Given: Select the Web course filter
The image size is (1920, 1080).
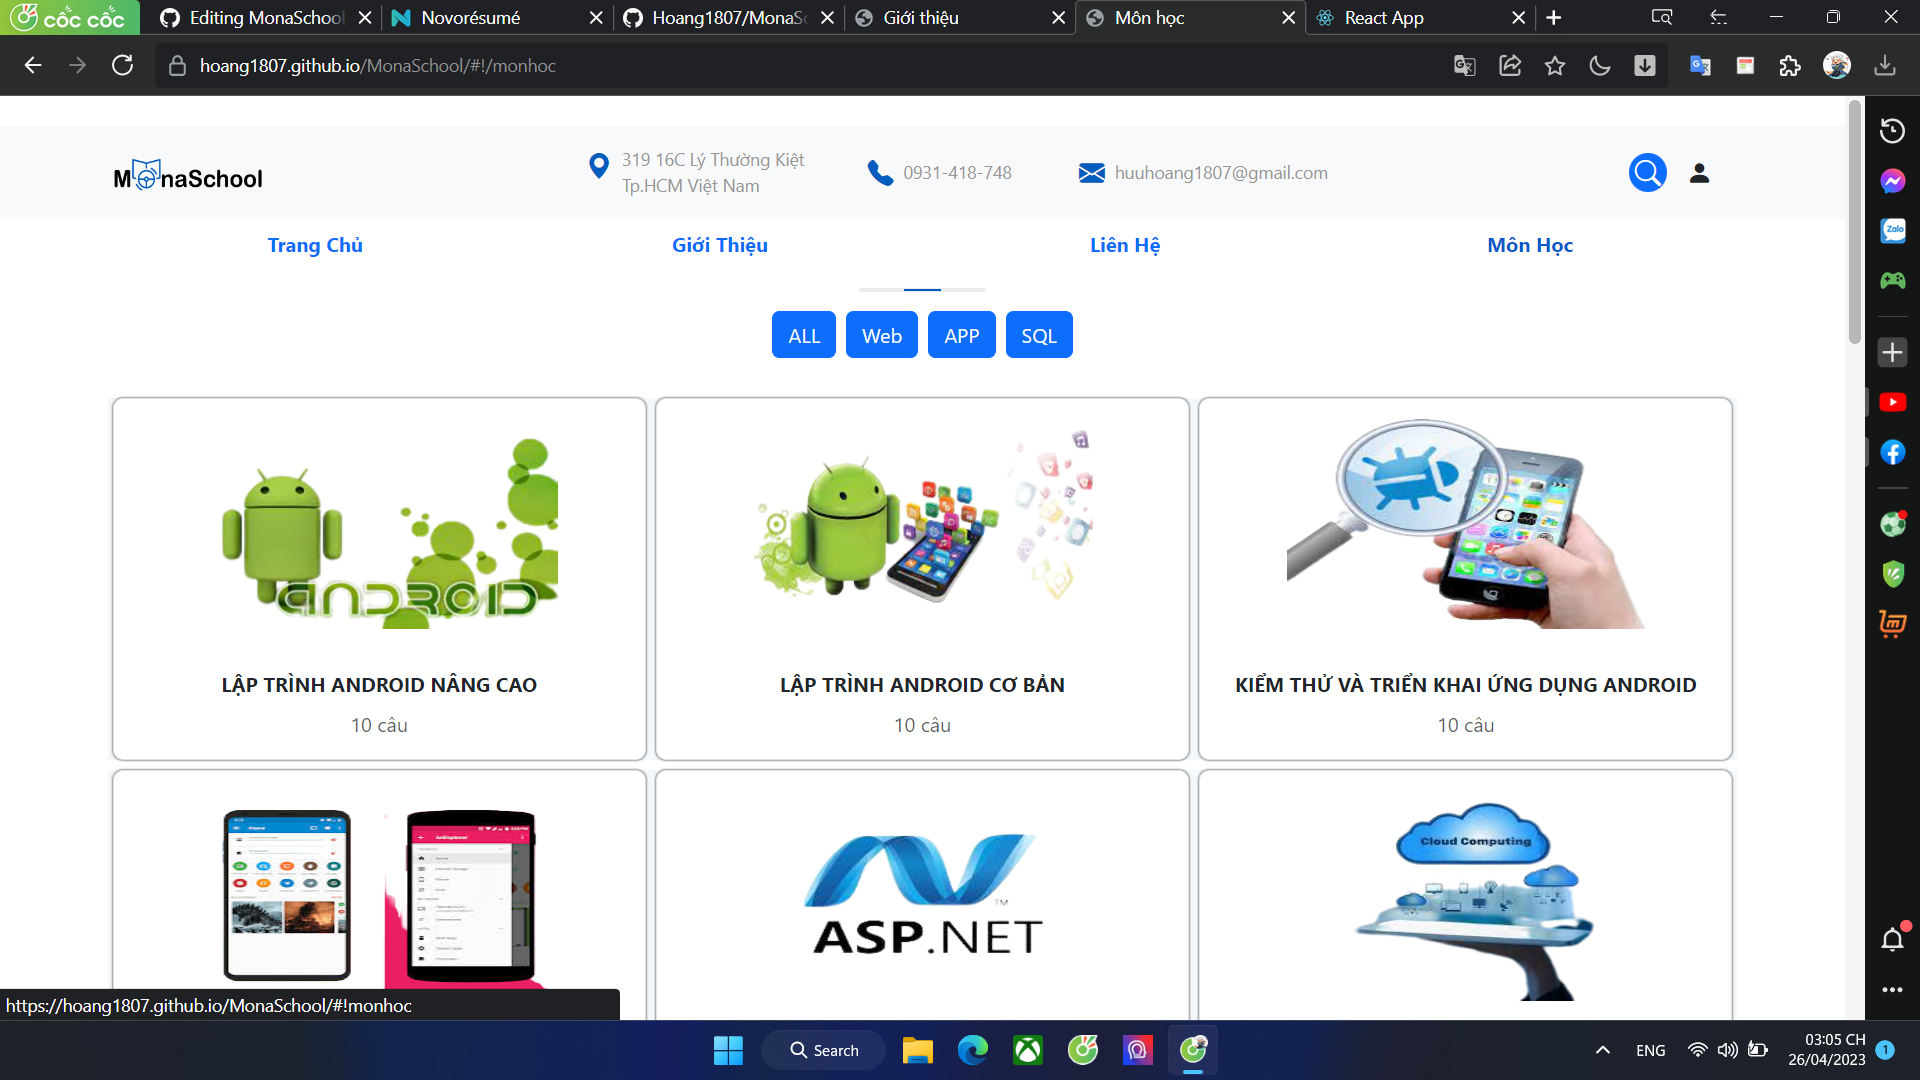Looking at the screenshot, I should pos(881,334).
